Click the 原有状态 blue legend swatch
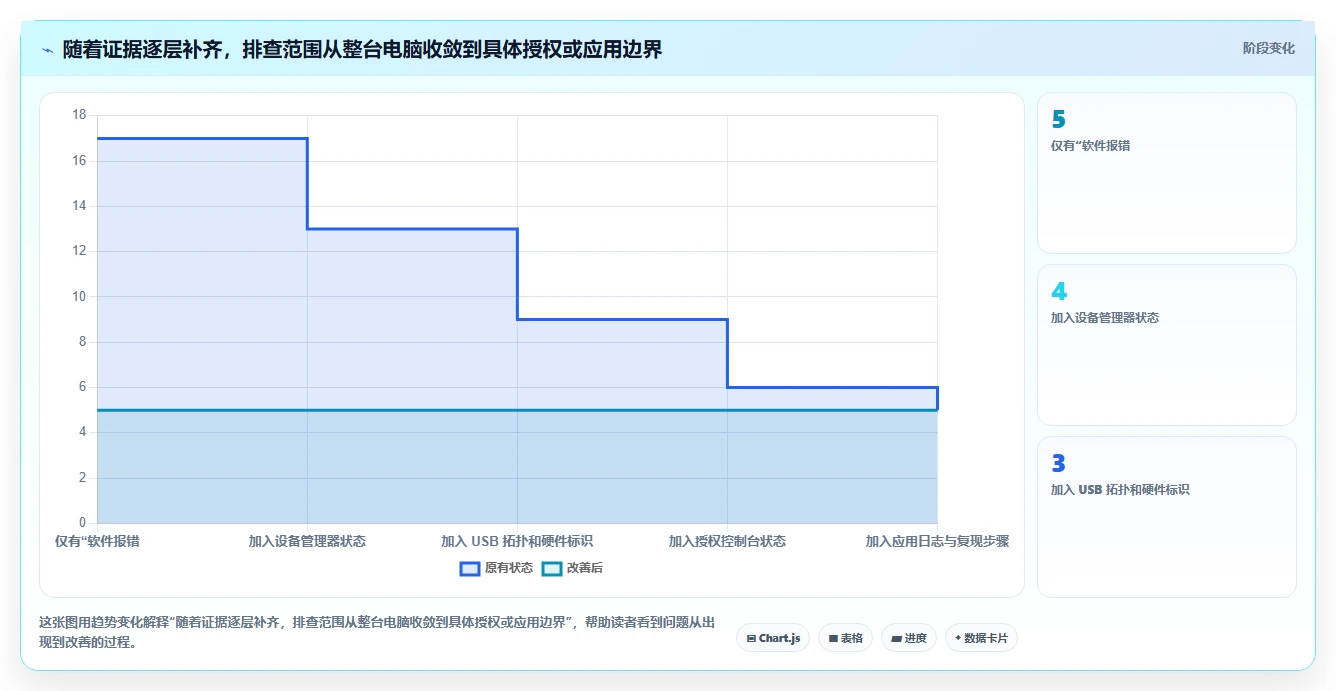Viewport: 1336px width, 691px height. point(470,568)
